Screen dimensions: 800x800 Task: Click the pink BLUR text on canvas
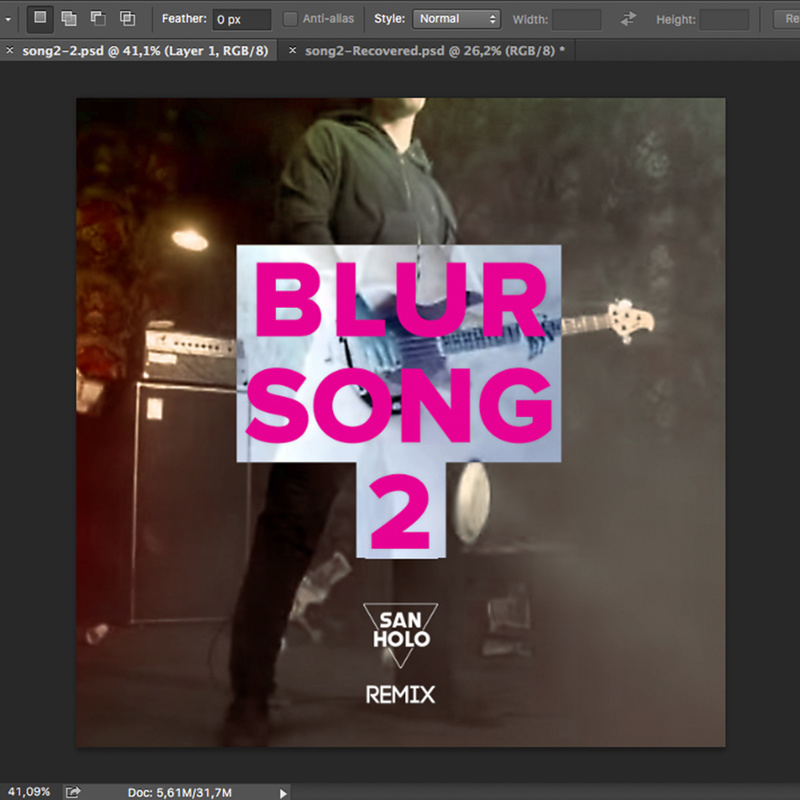click(x=401, y=299)
